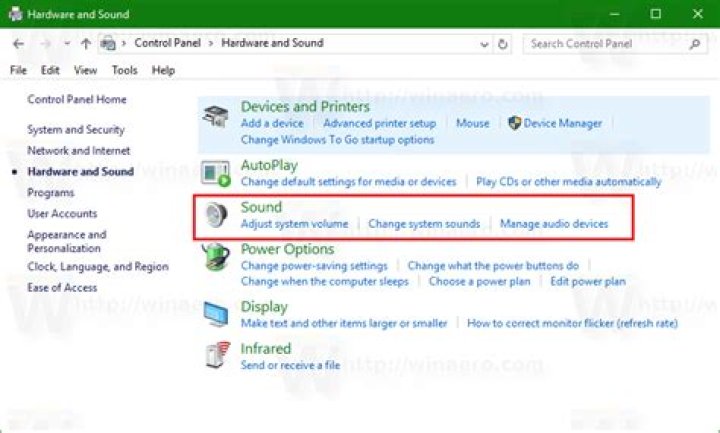The width and height of the screenshot is (720, 433).
Task: Open Programs category in sidebar
Action: [x=51, y=193]
